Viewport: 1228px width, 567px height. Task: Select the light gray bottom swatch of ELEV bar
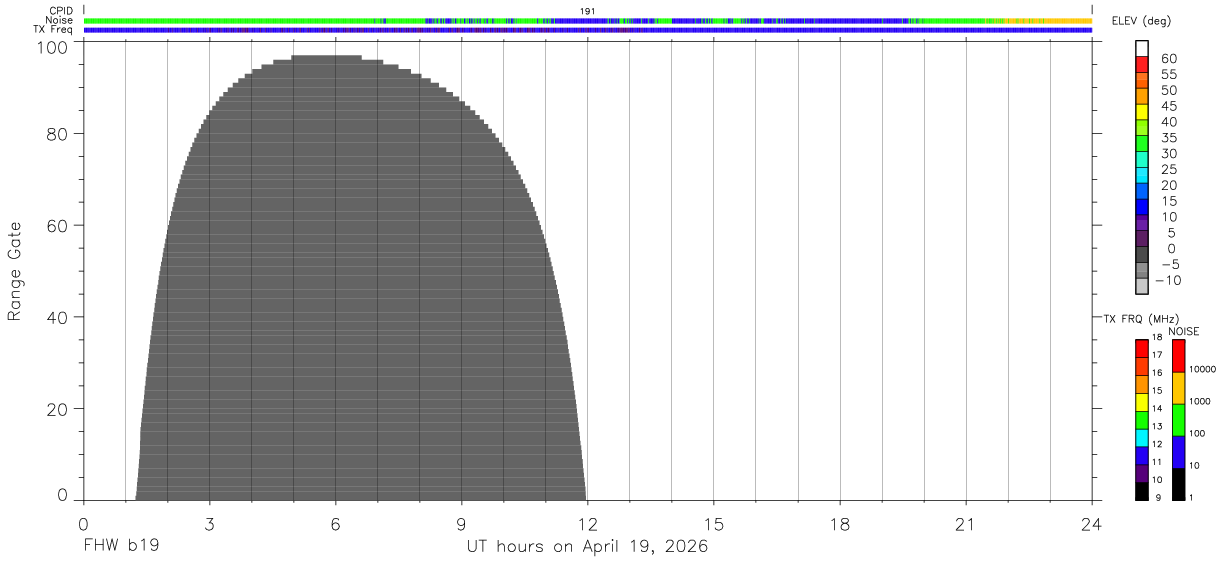(x=1142, y=286)
